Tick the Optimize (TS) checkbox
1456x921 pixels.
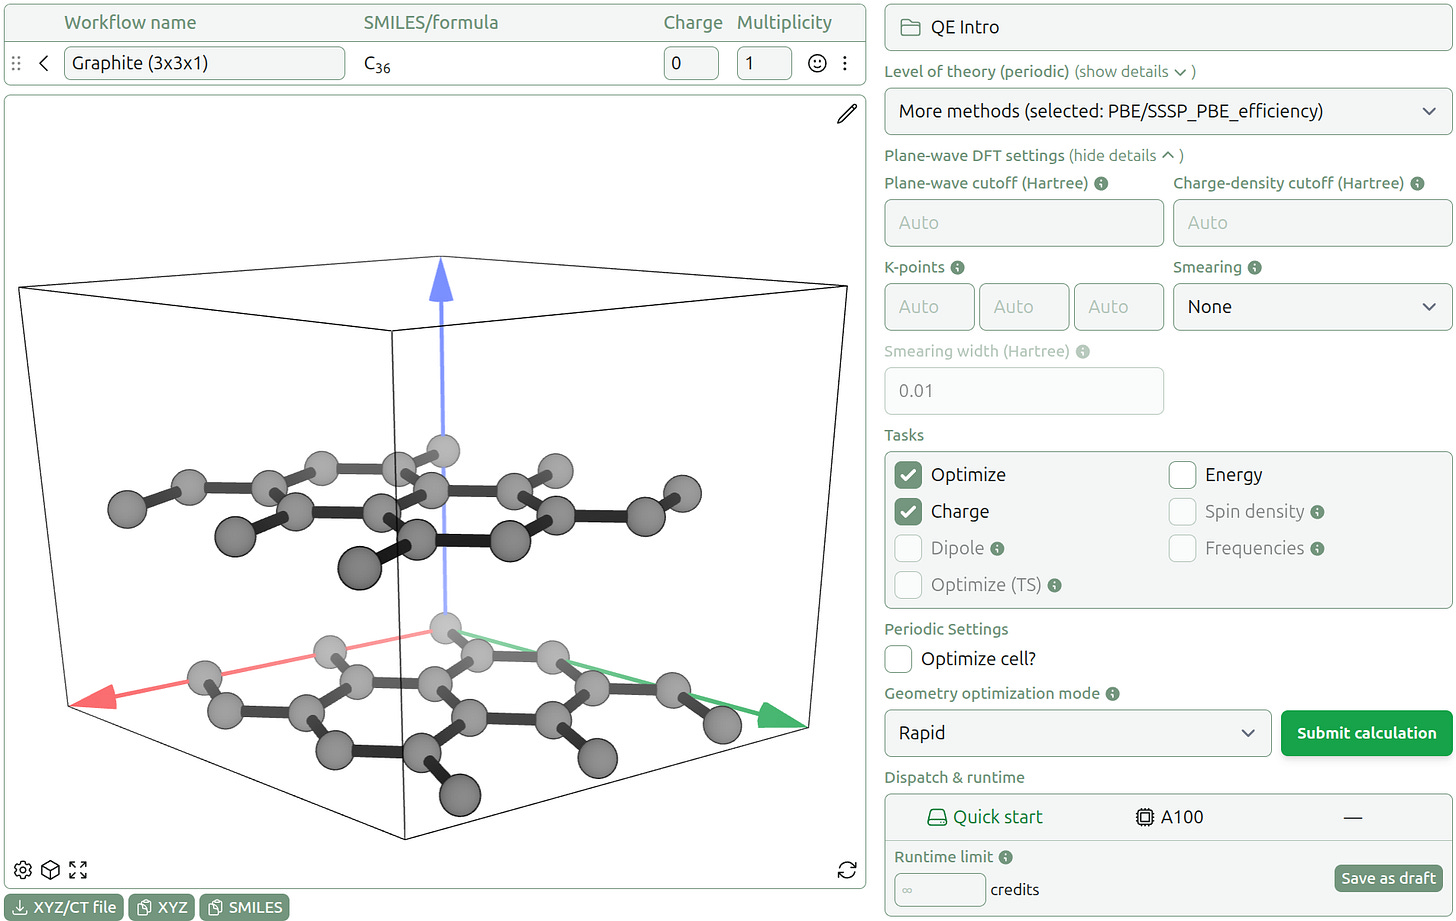908,586
